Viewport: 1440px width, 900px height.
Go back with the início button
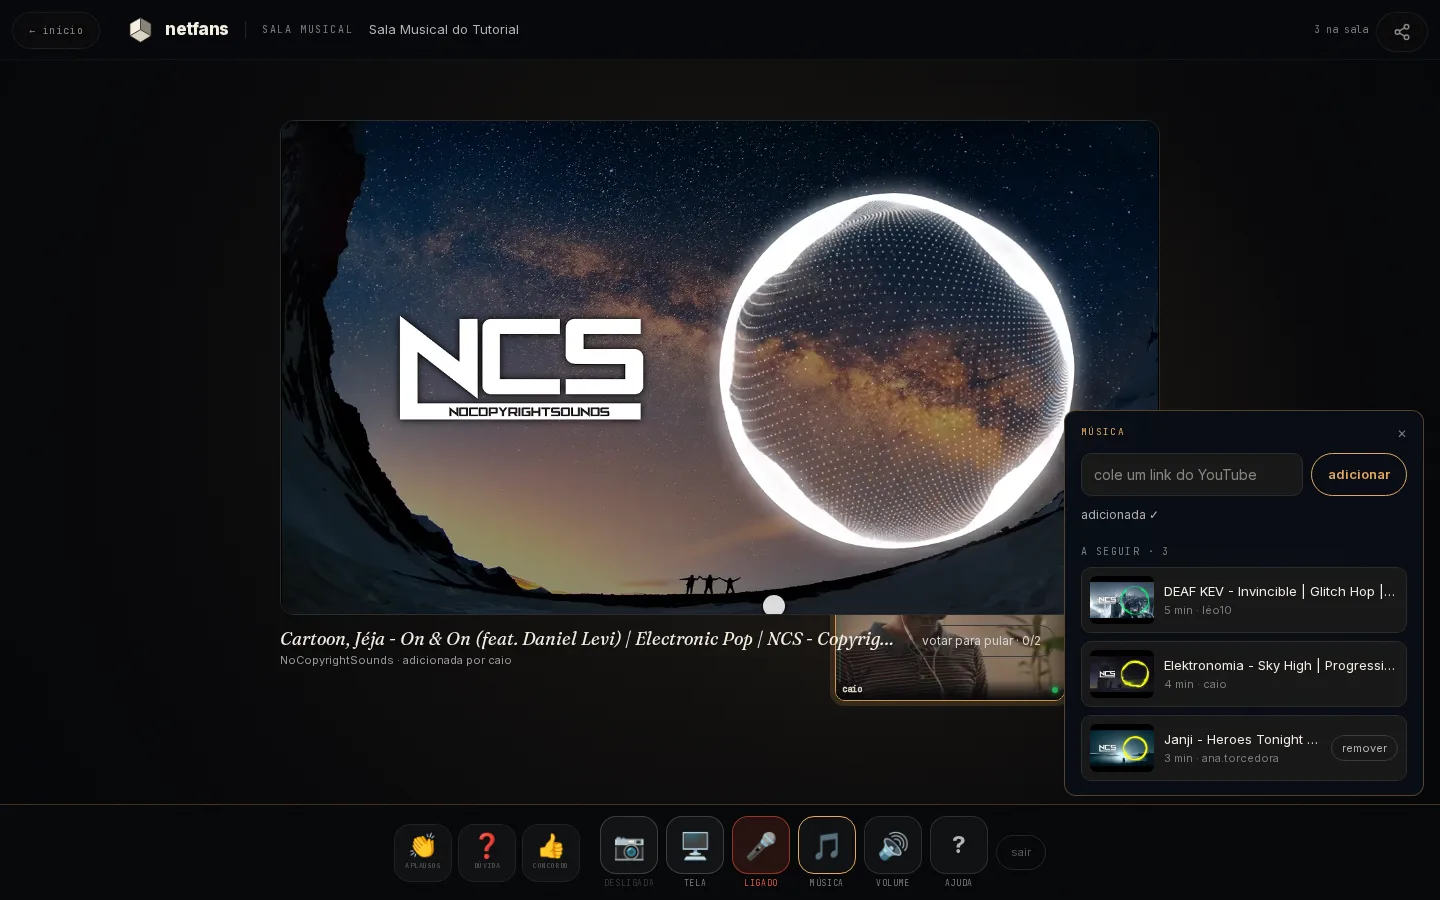(x=56, y=30)
